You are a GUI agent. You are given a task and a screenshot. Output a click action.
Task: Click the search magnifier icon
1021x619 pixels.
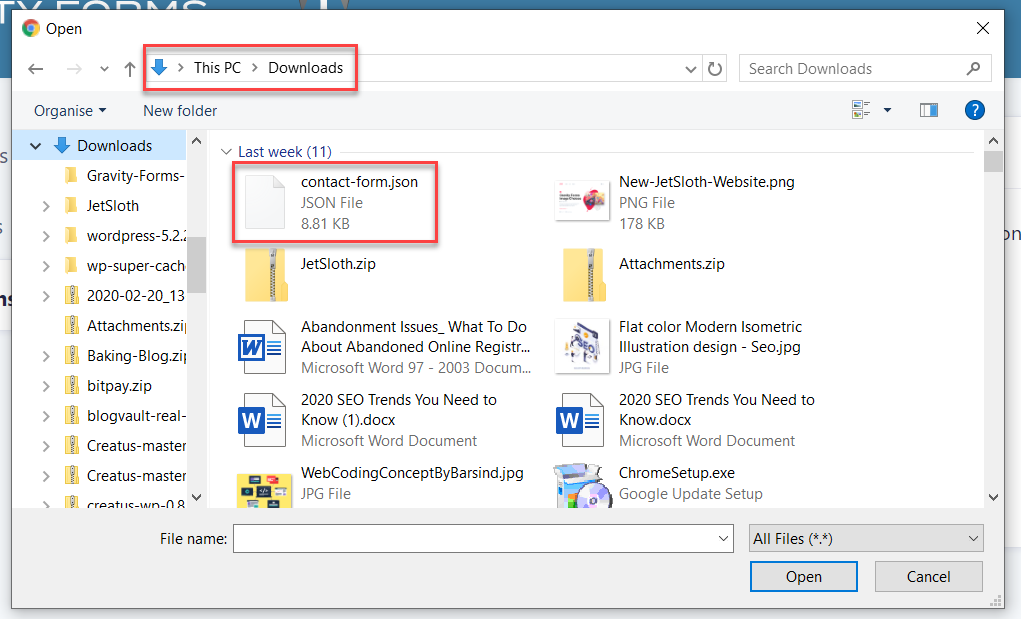tap(973, 68)
